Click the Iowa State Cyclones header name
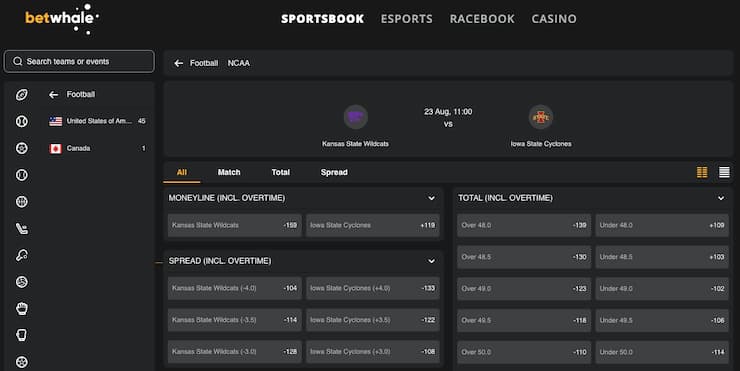The width and height of the screenshot is (740, 371). 541,144
